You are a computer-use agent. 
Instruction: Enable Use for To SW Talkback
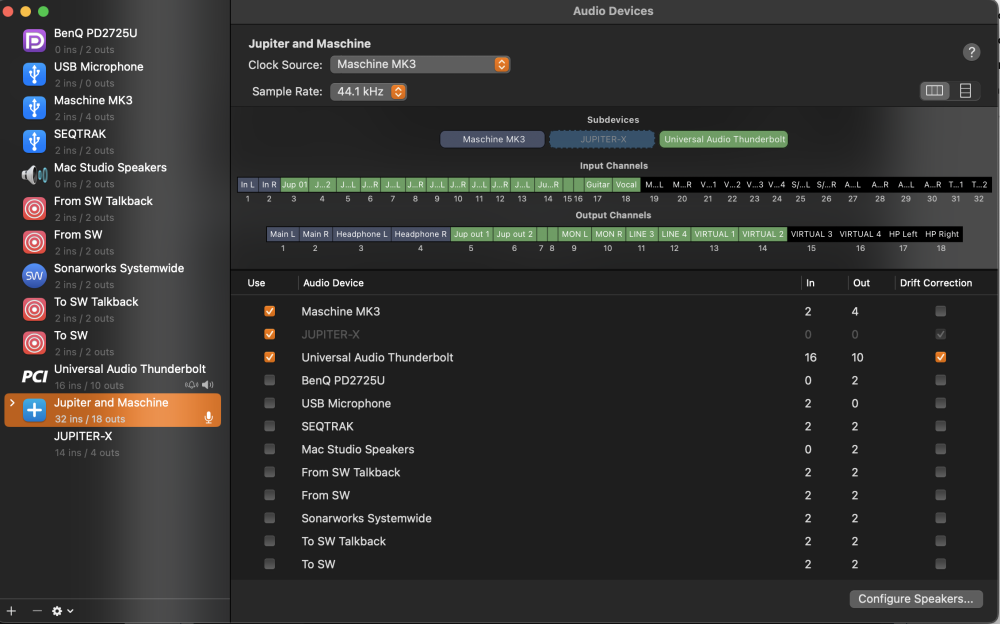pos(270,541)
